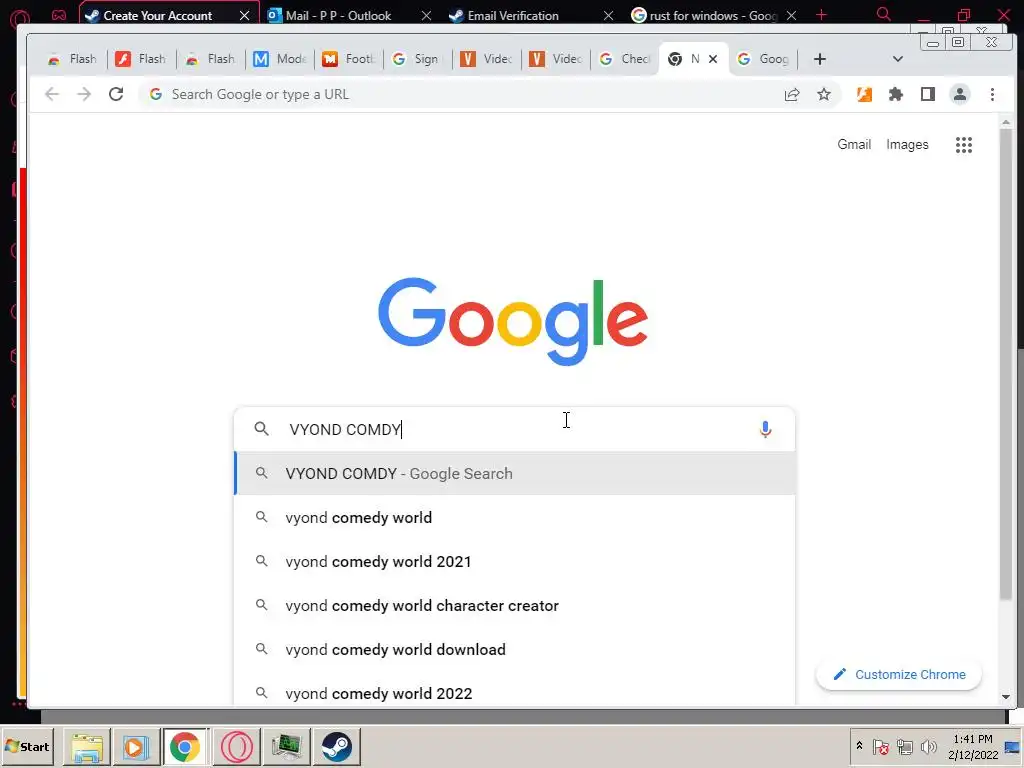Switch to the Goog tab in Chrome
The image size is (1024, 768).
pyautogui.click(x=763, y=59)
